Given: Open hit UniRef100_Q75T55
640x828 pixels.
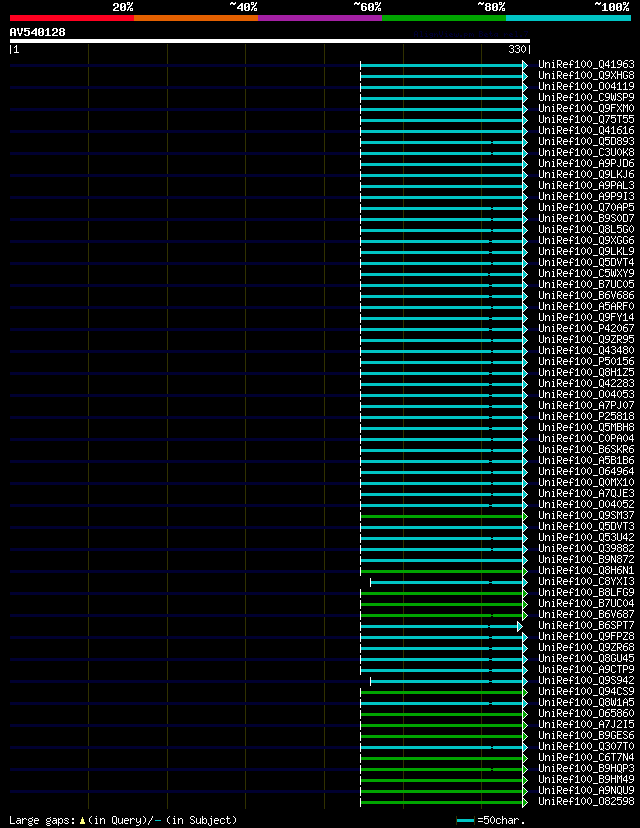Looking at the screenshot, I should pyautogui.click(x=586, y=119).
